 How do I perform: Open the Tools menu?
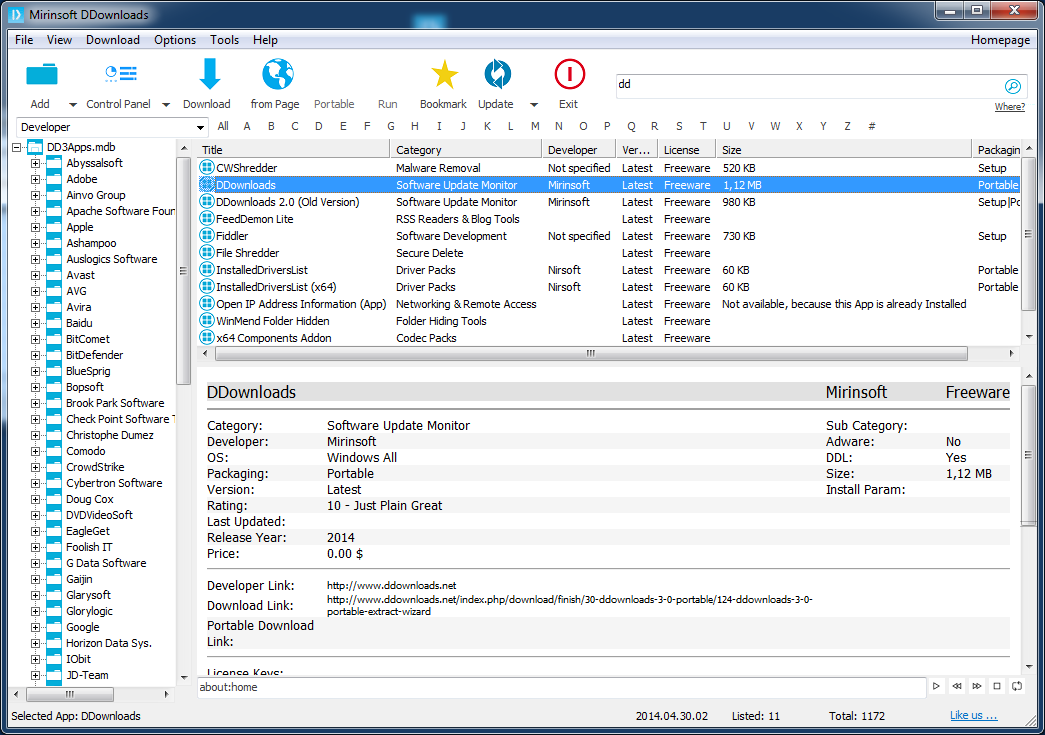[x=225, y=40]
